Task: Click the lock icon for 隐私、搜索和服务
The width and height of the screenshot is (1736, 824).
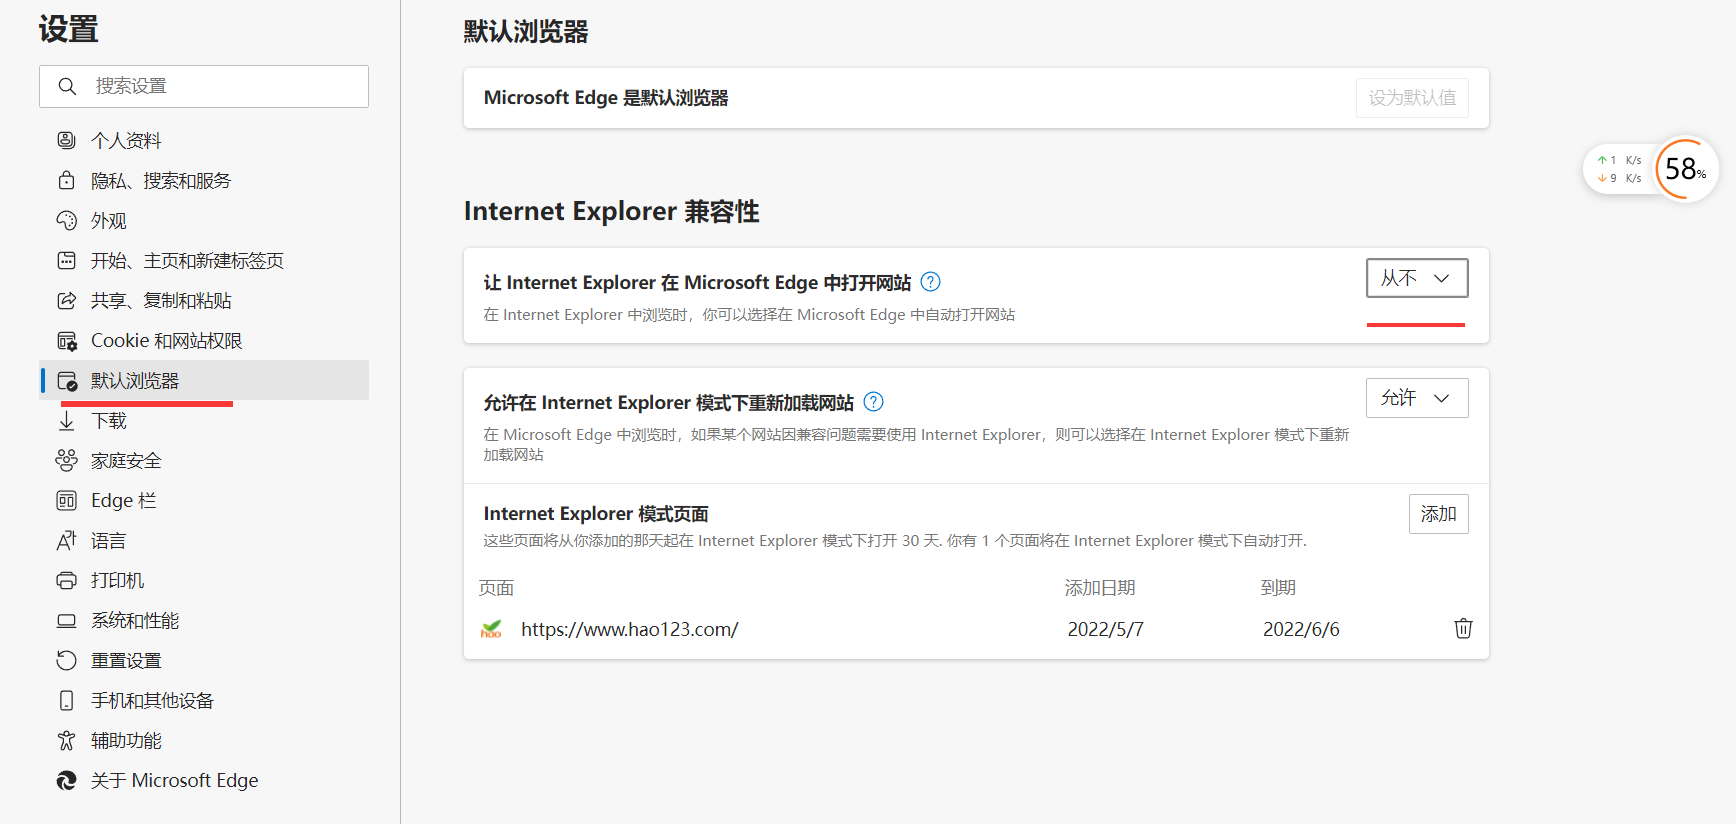Action: click(66, 180)
